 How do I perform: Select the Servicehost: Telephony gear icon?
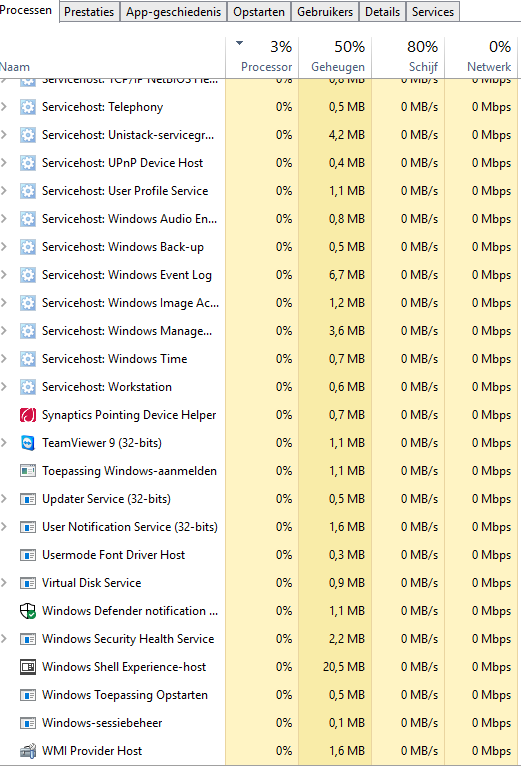28,107
